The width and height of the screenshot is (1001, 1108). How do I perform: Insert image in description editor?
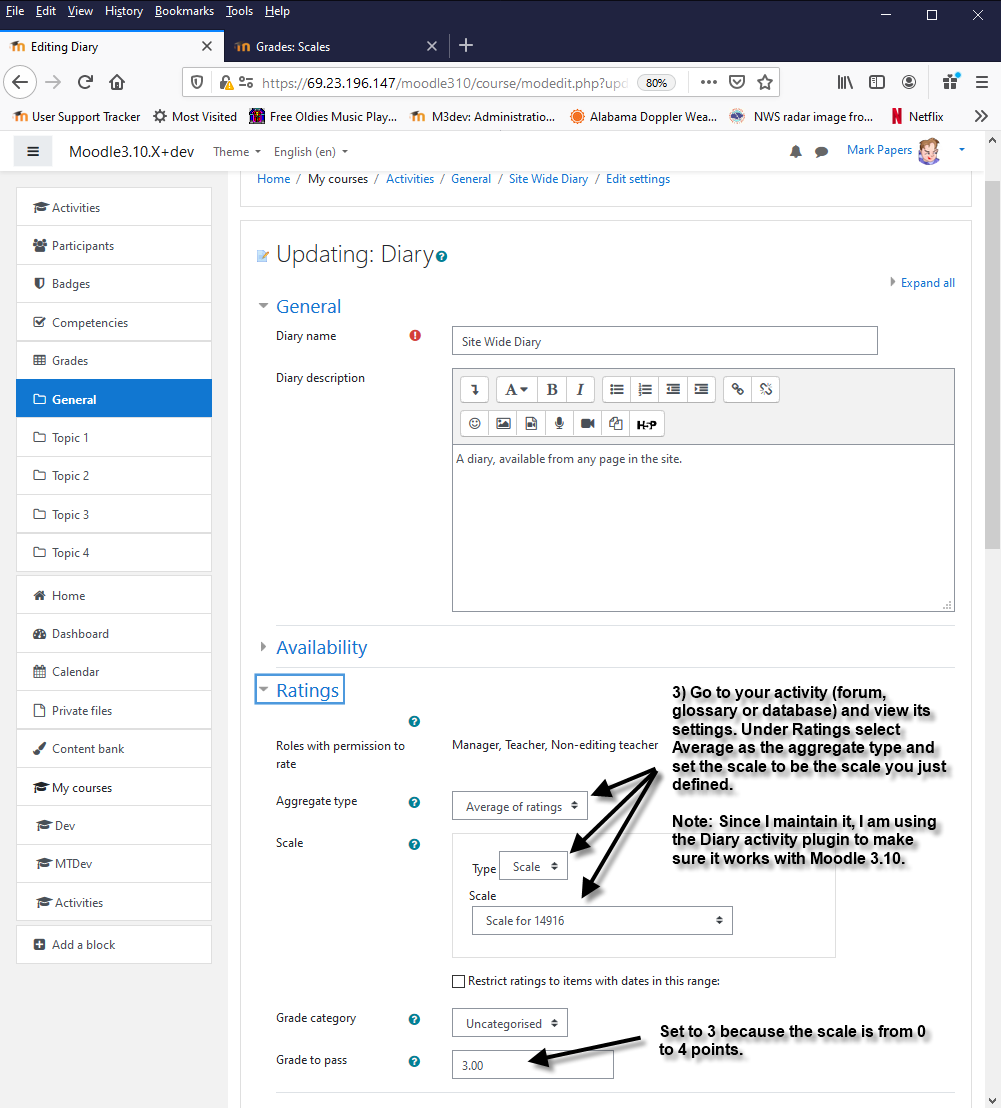(503, 424)
